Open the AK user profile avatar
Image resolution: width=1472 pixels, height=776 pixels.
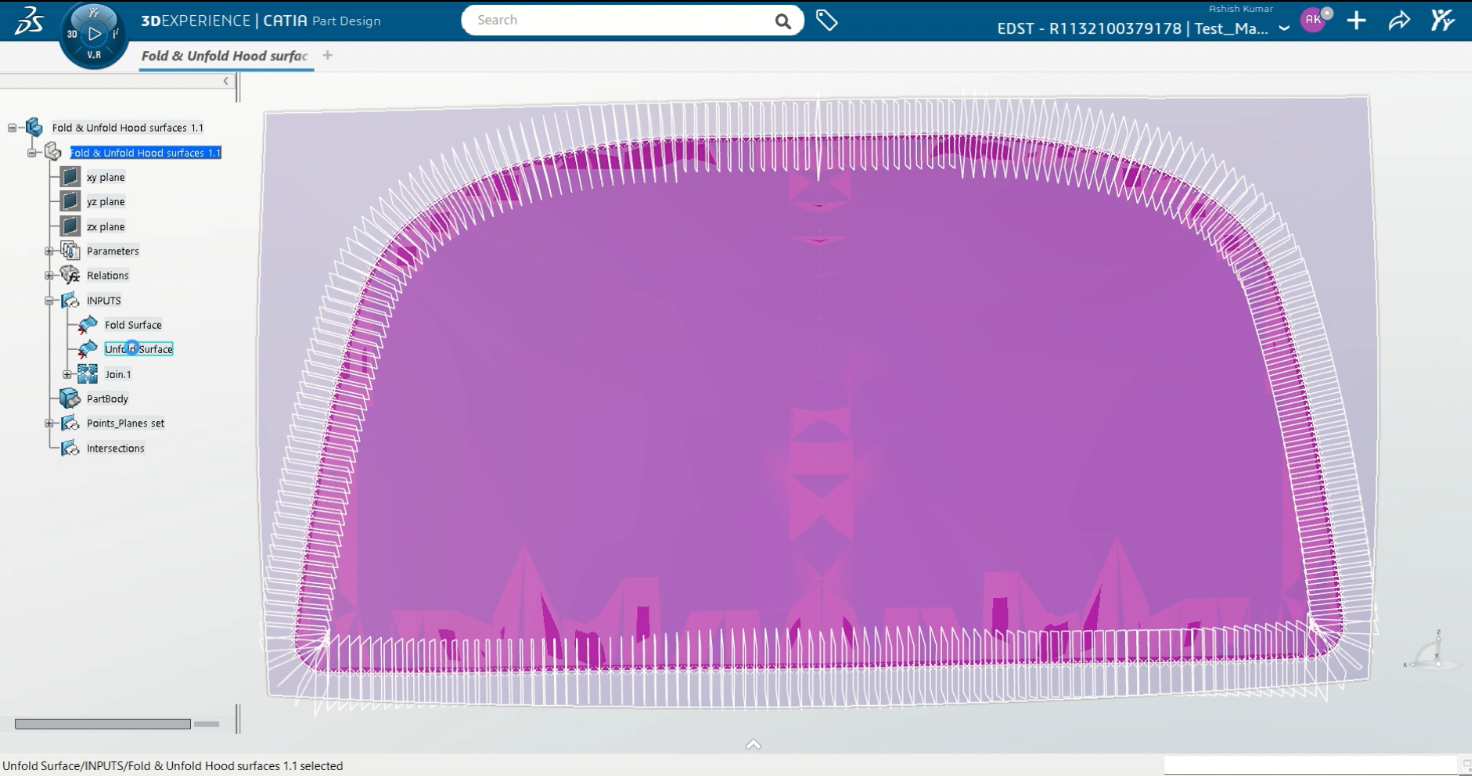pos(1313,20)
